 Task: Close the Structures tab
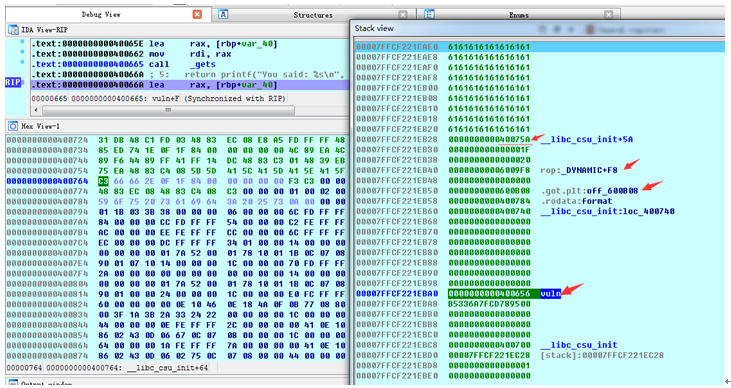403,15
